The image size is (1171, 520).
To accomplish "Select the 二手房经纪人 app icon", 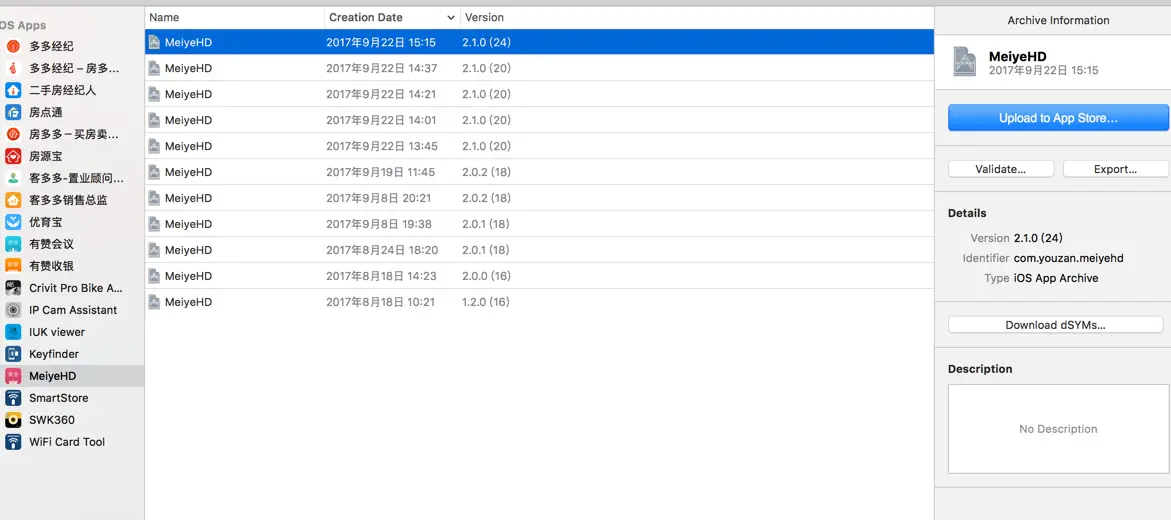I will click(x=13, y=90).
